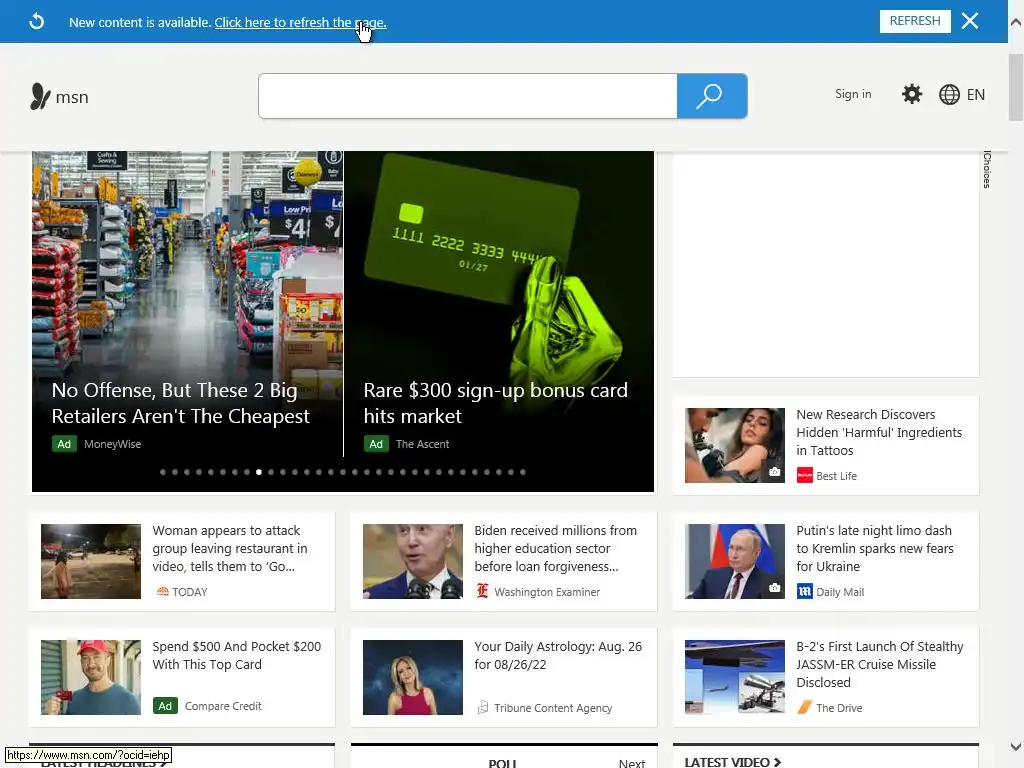Click the Washington Examiner logo icon
The image size is (1024, 768).
(482, 591)
